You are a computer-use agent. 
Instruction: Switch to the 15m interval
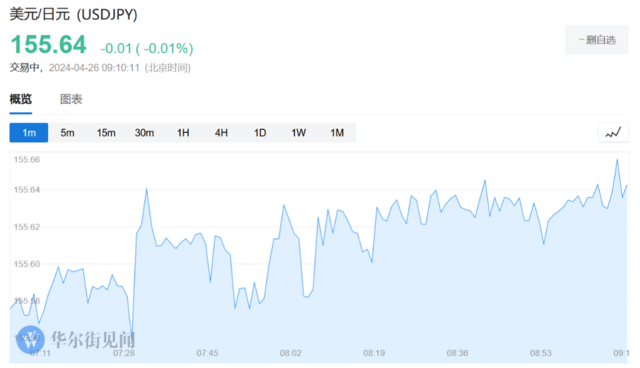106,133
